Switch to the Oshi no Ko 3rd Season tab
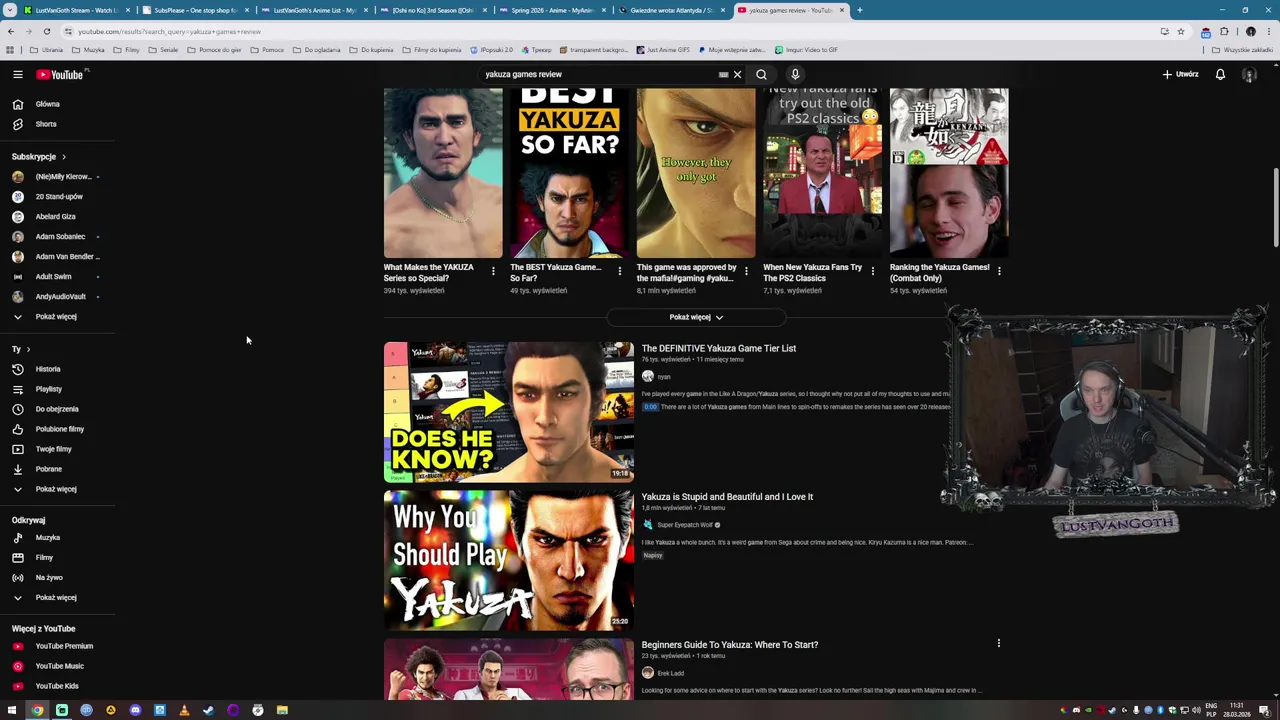 [431, 10]
